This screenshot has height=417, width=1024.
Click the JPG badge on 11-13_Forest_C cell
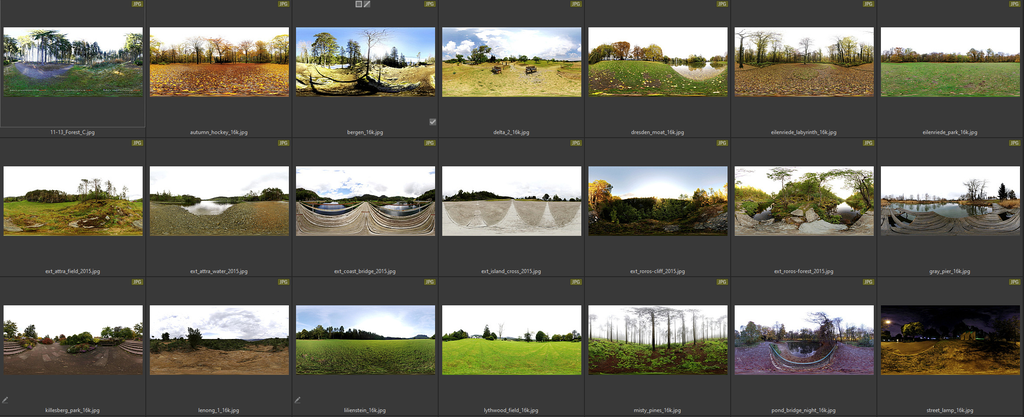click(x=137, y=4)
